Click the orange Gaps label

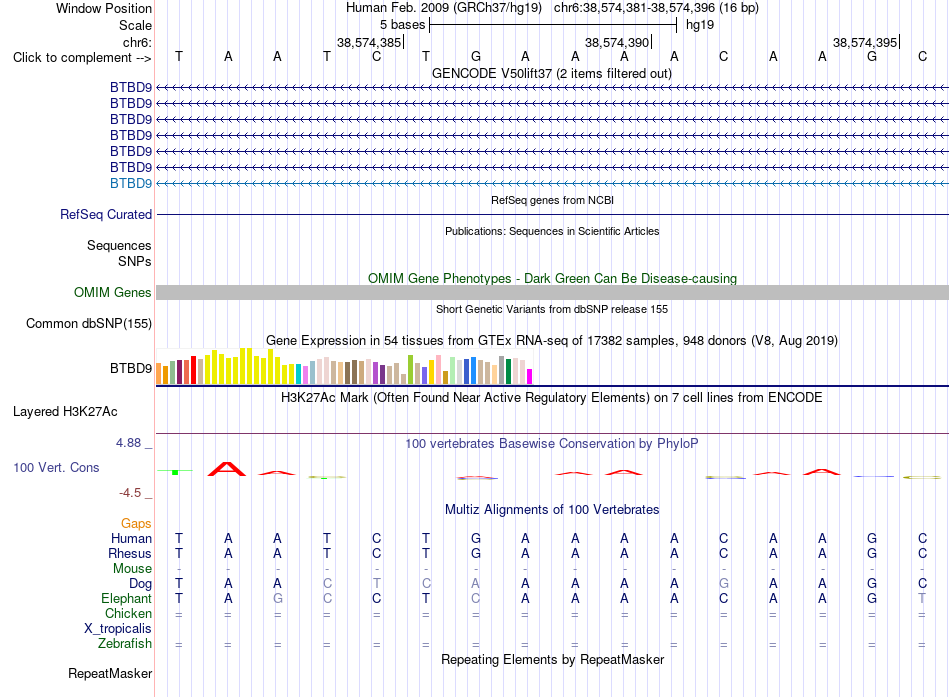136,523
